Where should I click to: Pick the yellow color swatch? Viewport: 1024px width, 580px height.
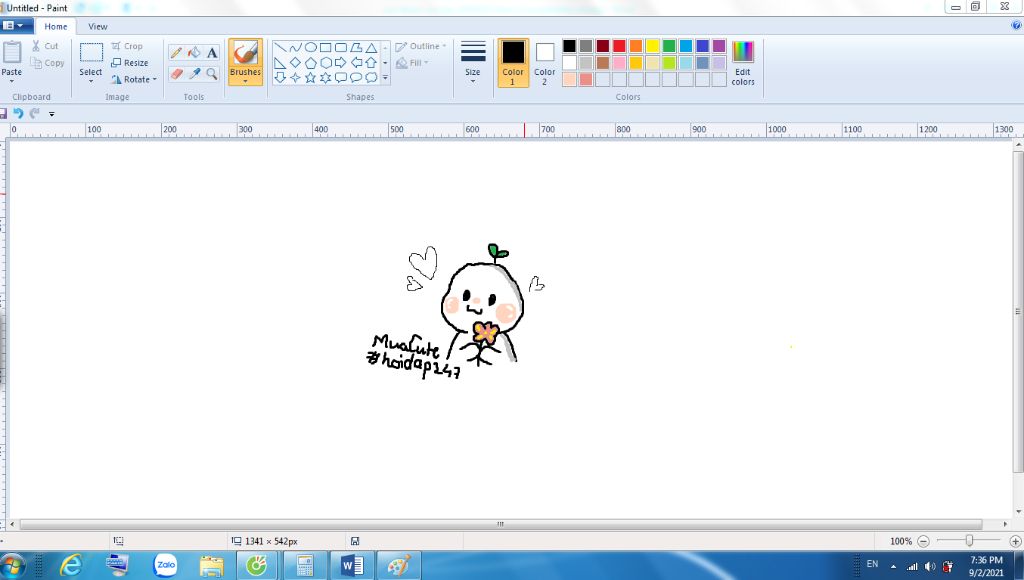(x=652, y=46)
